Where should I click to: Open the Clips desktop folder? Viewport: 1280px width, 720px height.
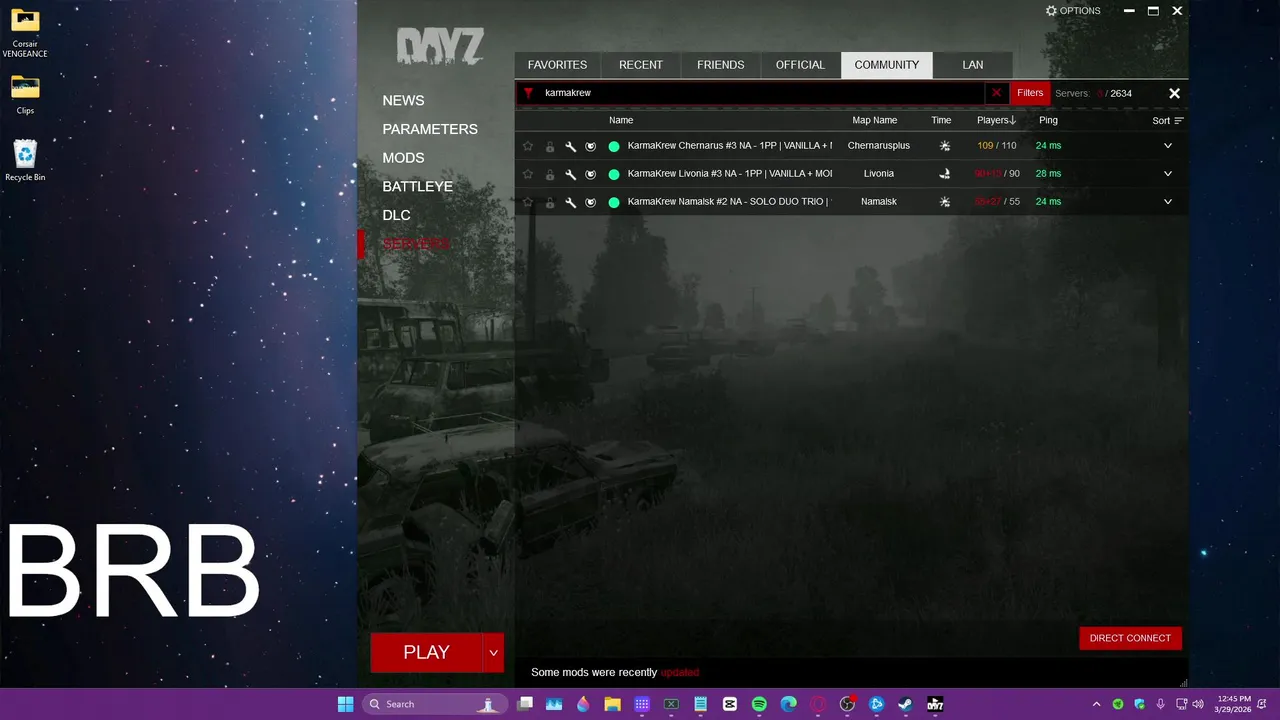pyautogui.click(x=25, y=96)
